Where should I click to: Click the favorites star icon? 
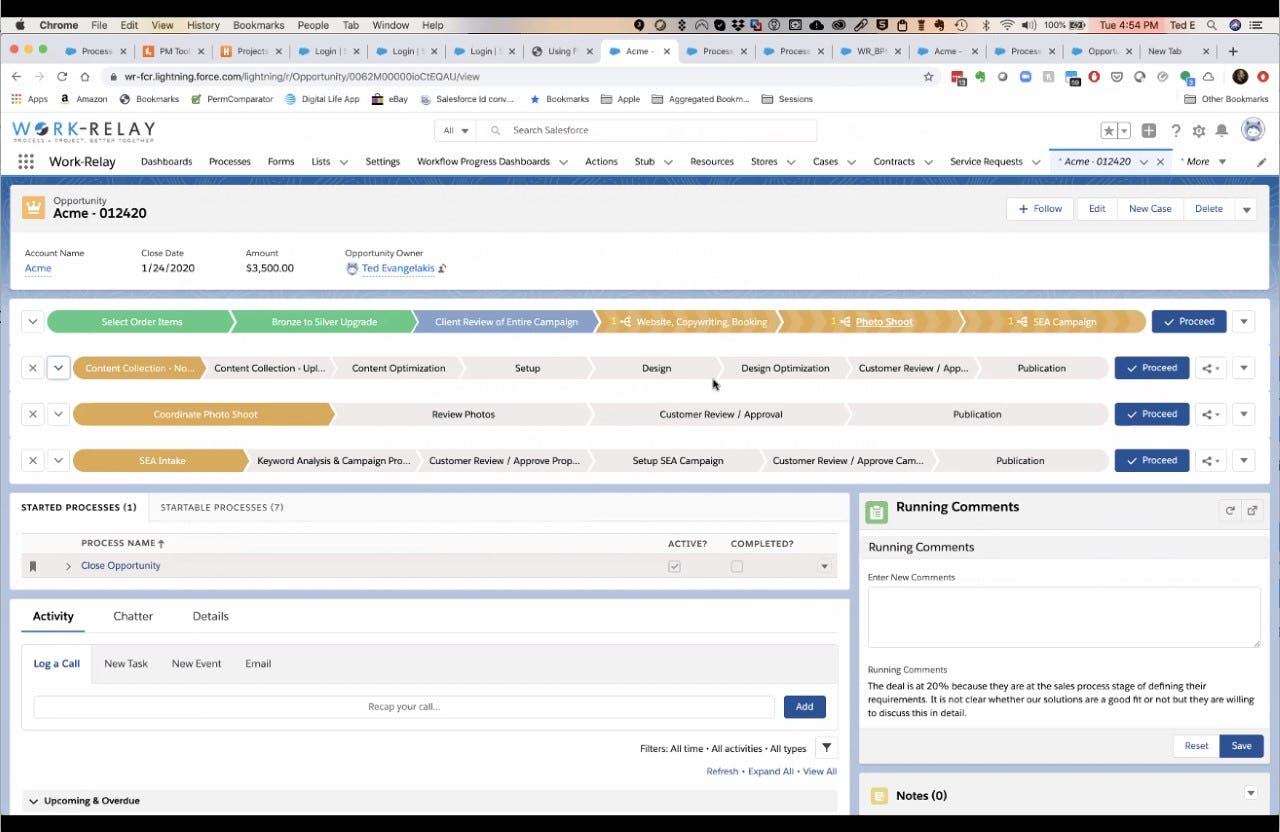pos(1109,129)
